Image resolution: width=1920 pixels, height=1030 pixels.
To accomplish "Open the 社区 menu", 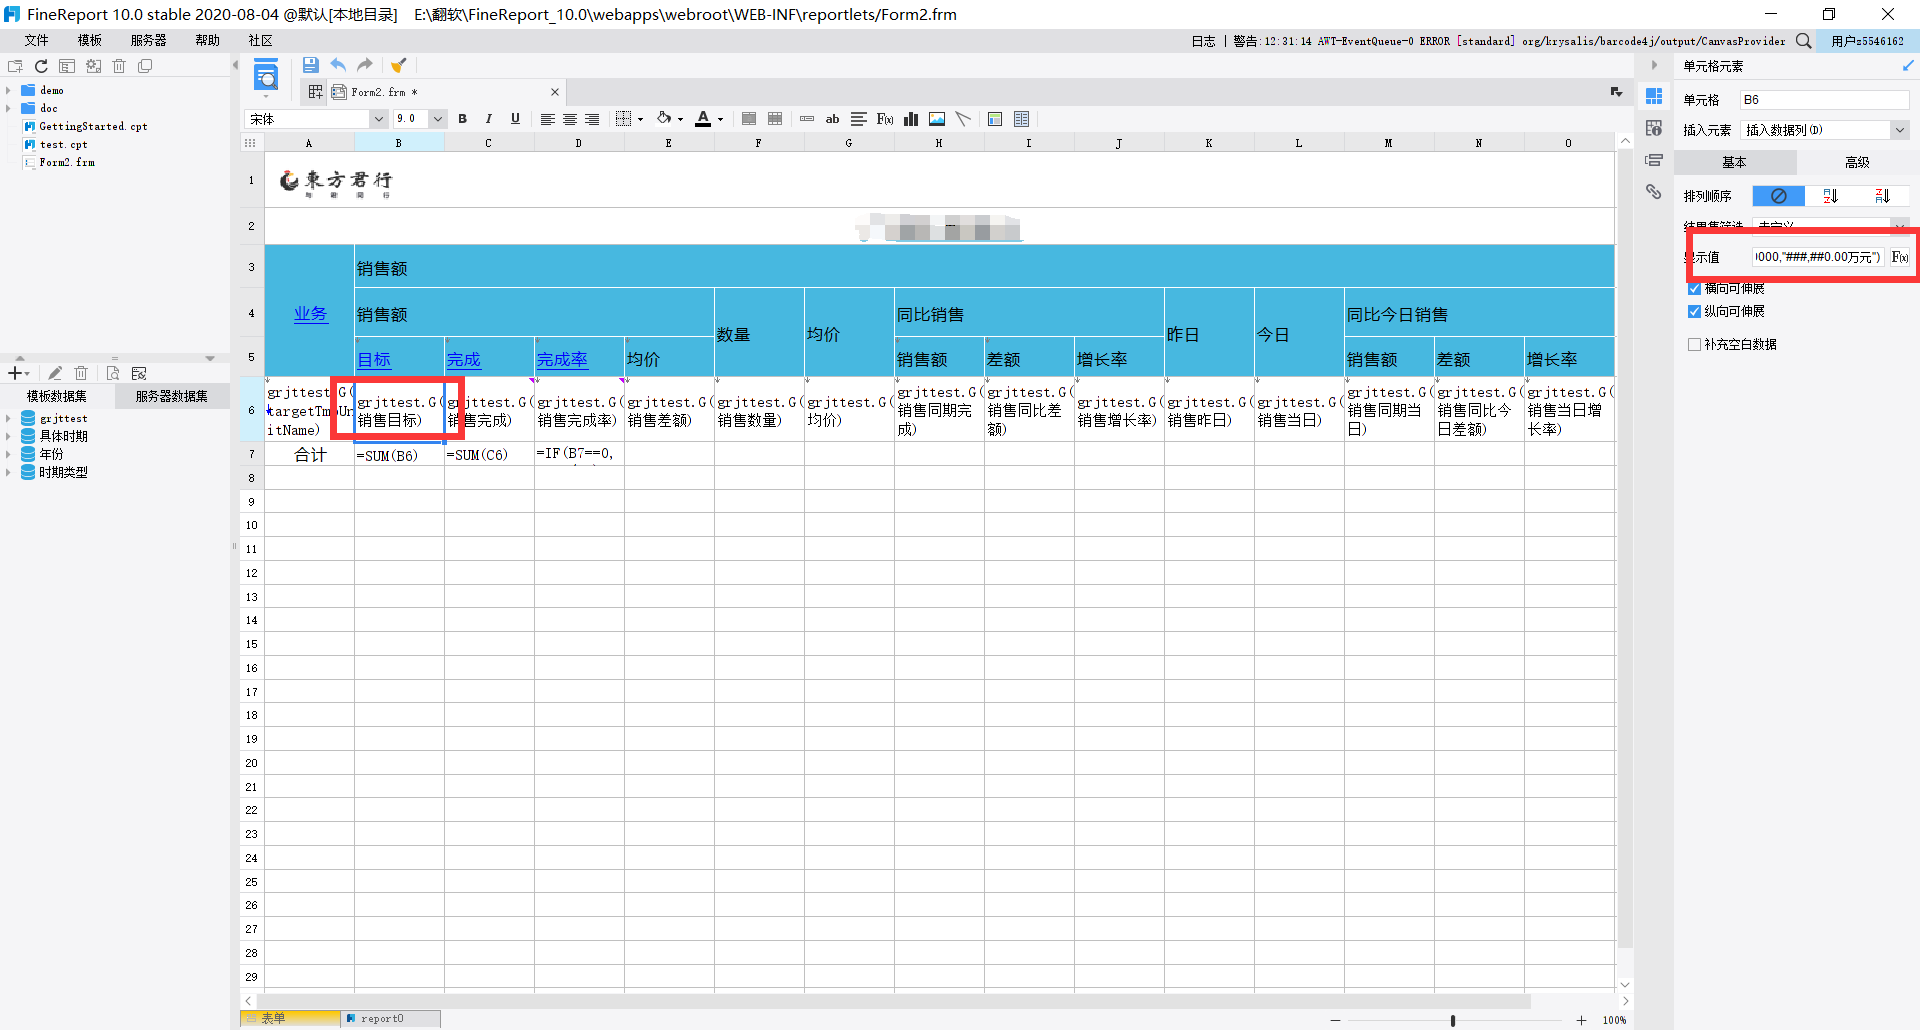I will click(x=261, y=40).
